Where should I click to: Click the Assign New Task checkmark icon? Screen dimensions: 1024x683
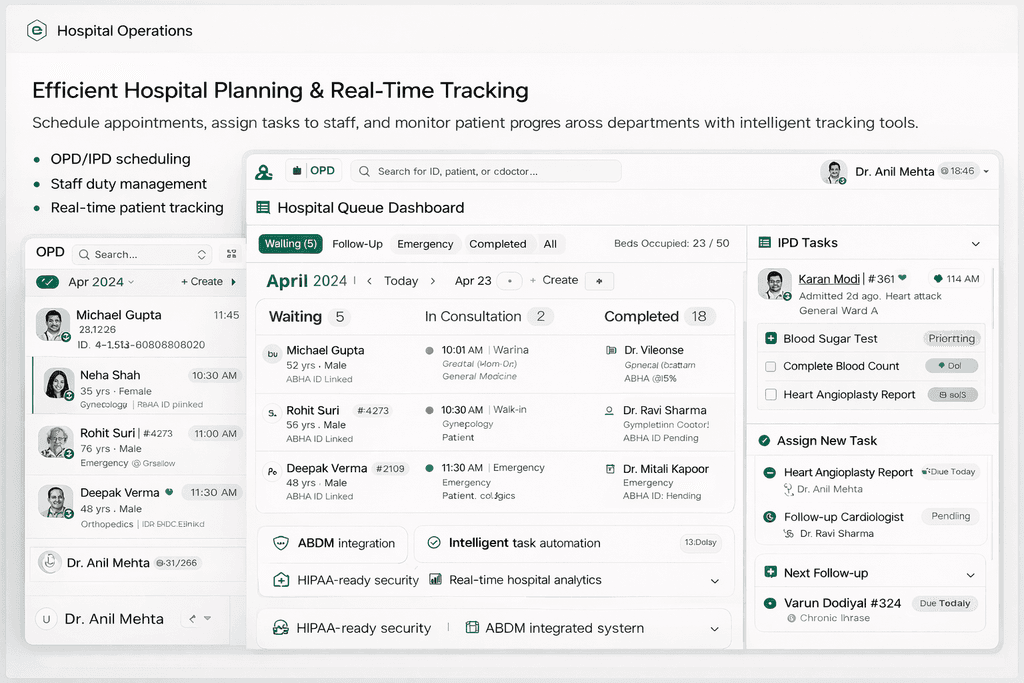[x=765, y=441]
